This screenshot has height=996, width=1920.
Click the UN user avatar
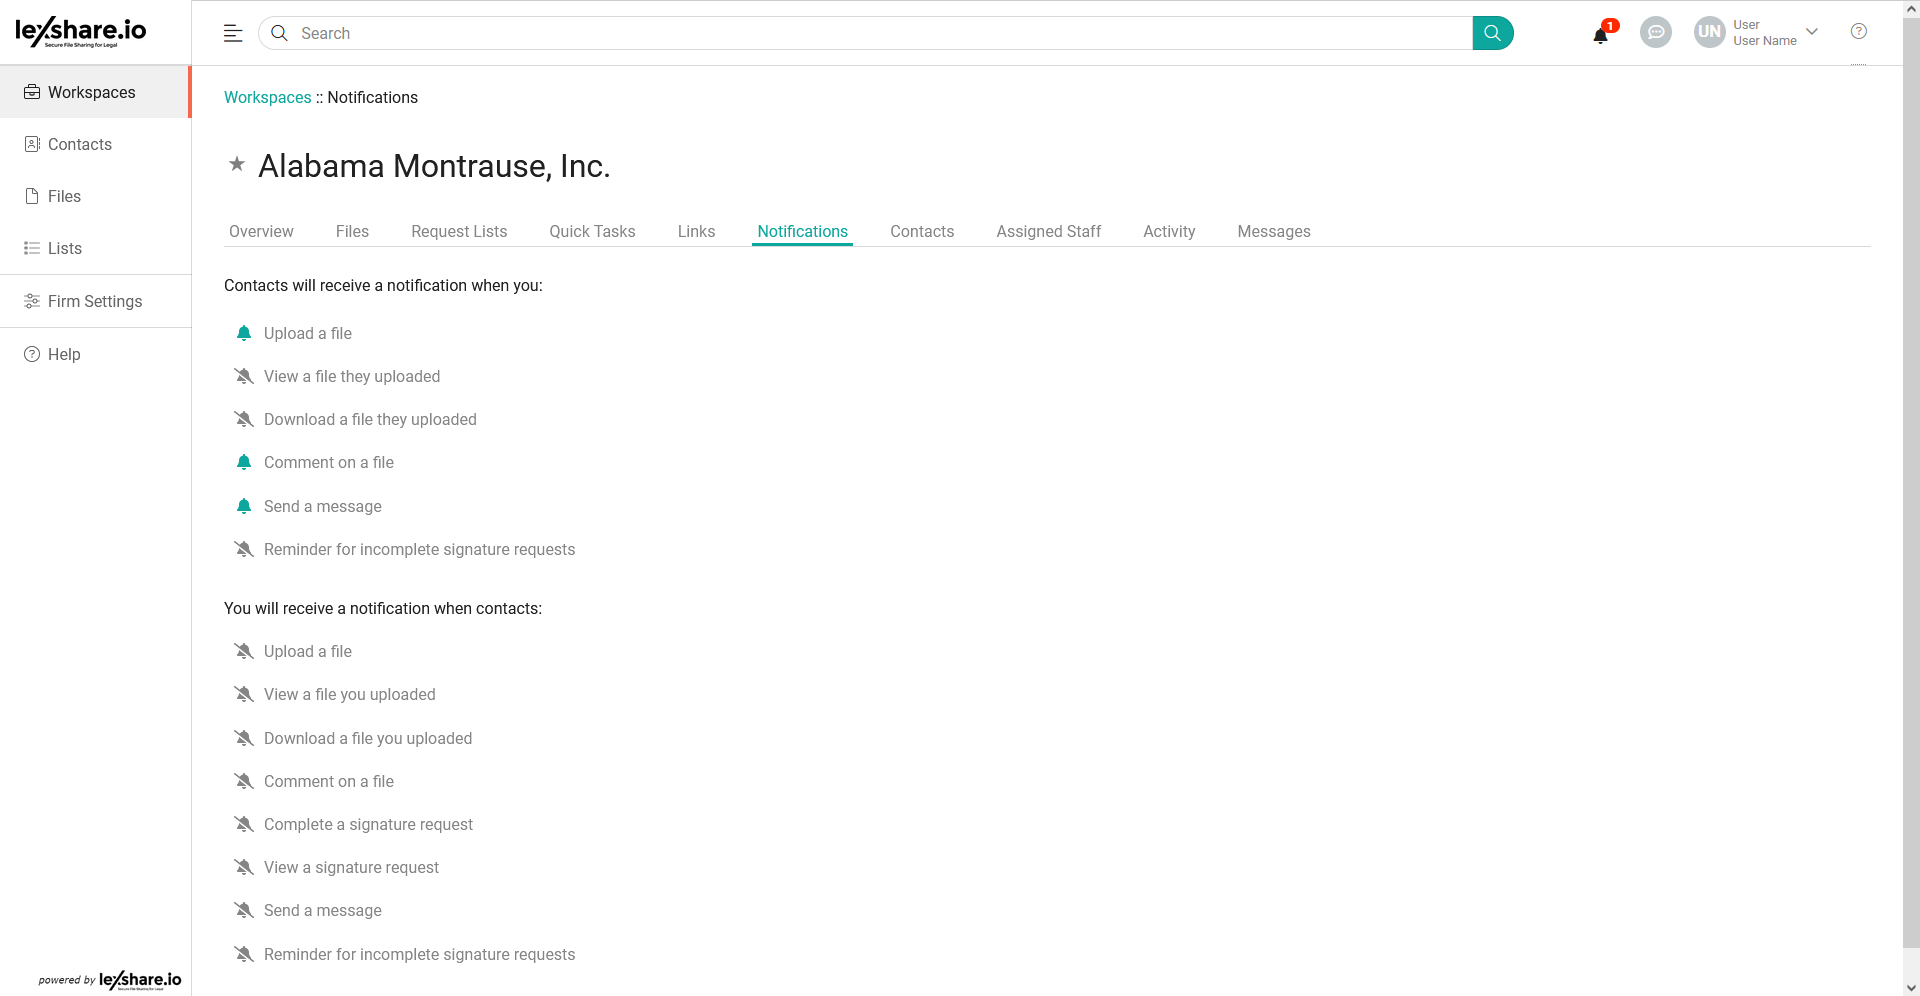tap(1709, 32)
